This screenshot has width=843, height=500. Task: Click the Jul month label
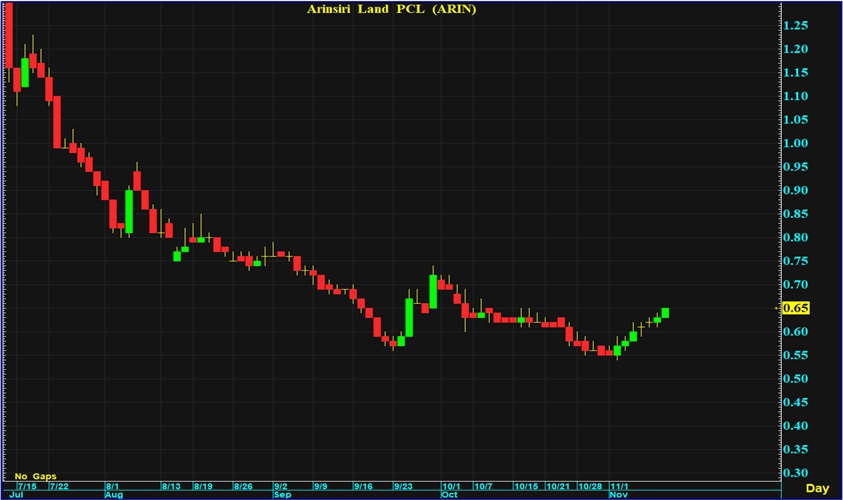point(16,495)
